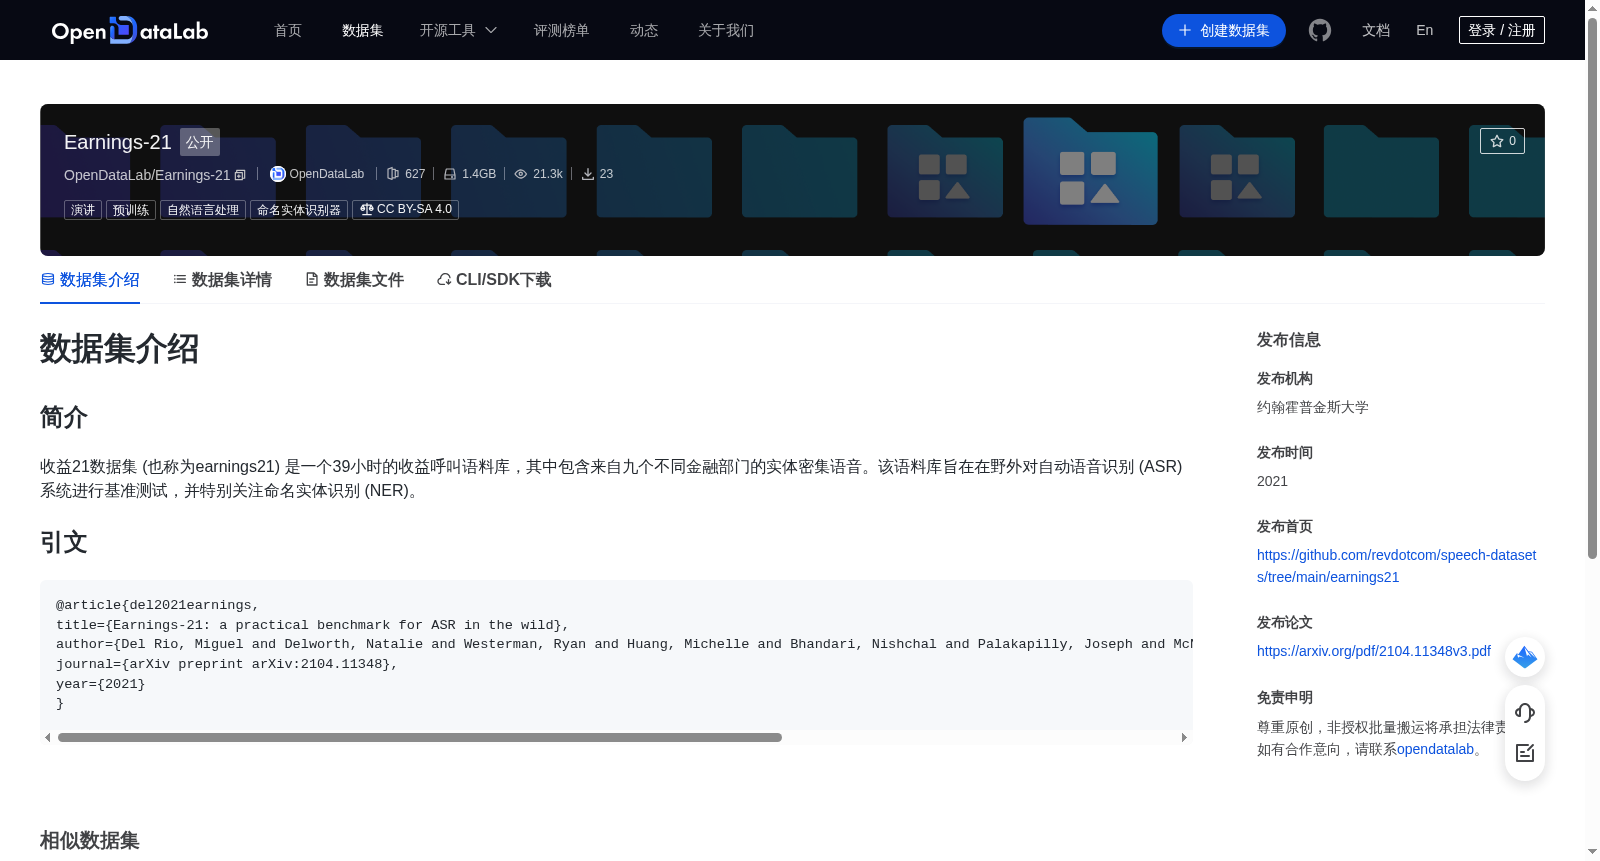This screenshot has height=861, width=1600.
Task: Click the 公开 visibility badge
Action: (200, 142)
